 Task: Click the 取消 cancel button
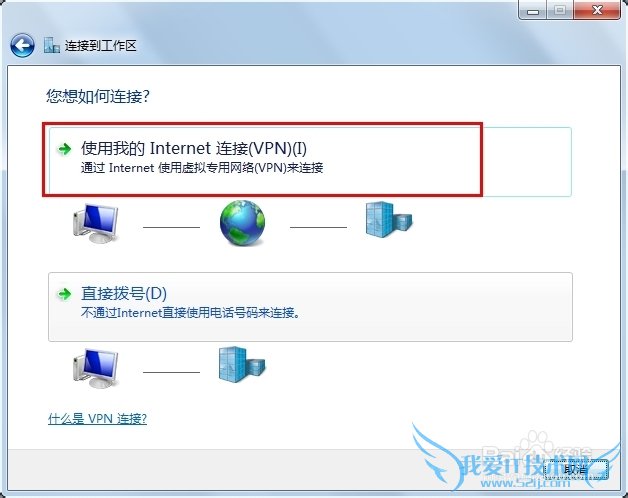576,469
